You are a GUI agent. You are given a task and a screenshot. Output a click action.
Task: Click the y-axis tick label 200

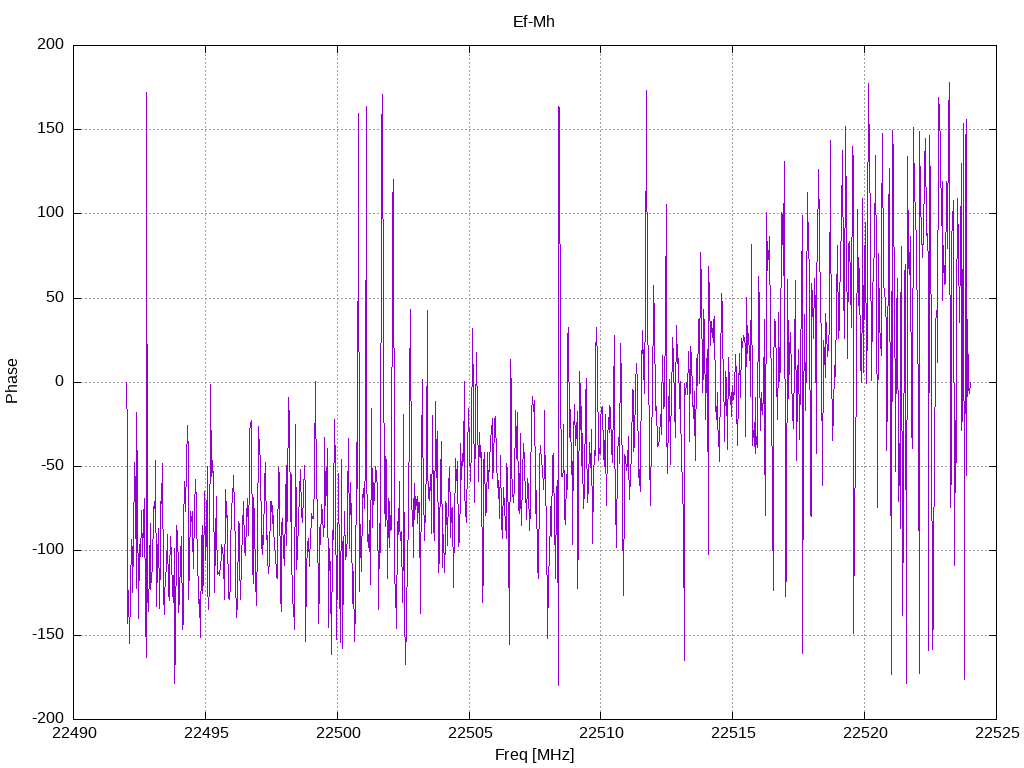[x=51, y=44]
